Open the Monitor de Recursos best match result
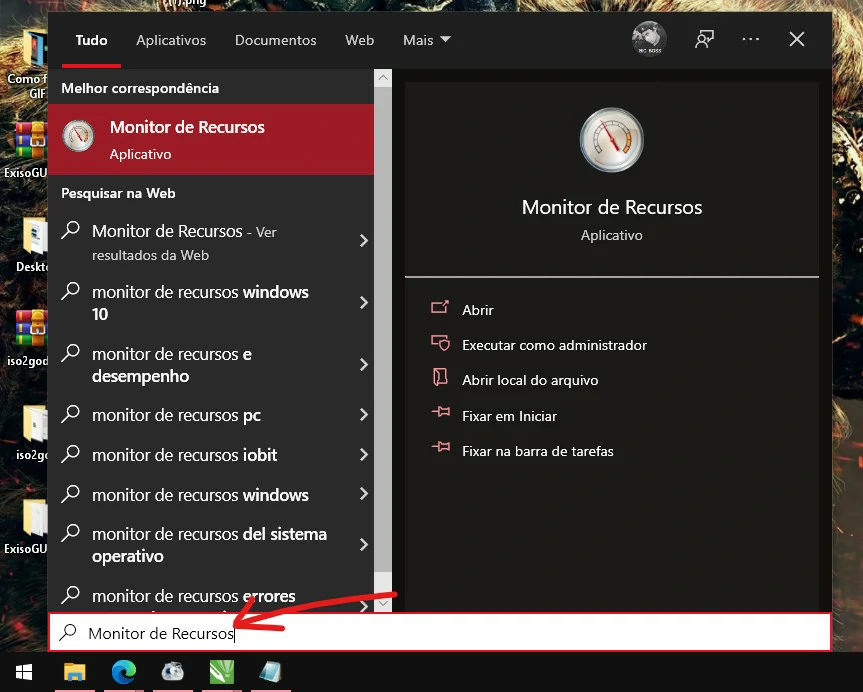863x692 pixels. pyautogui.click(x=211, y=139)
